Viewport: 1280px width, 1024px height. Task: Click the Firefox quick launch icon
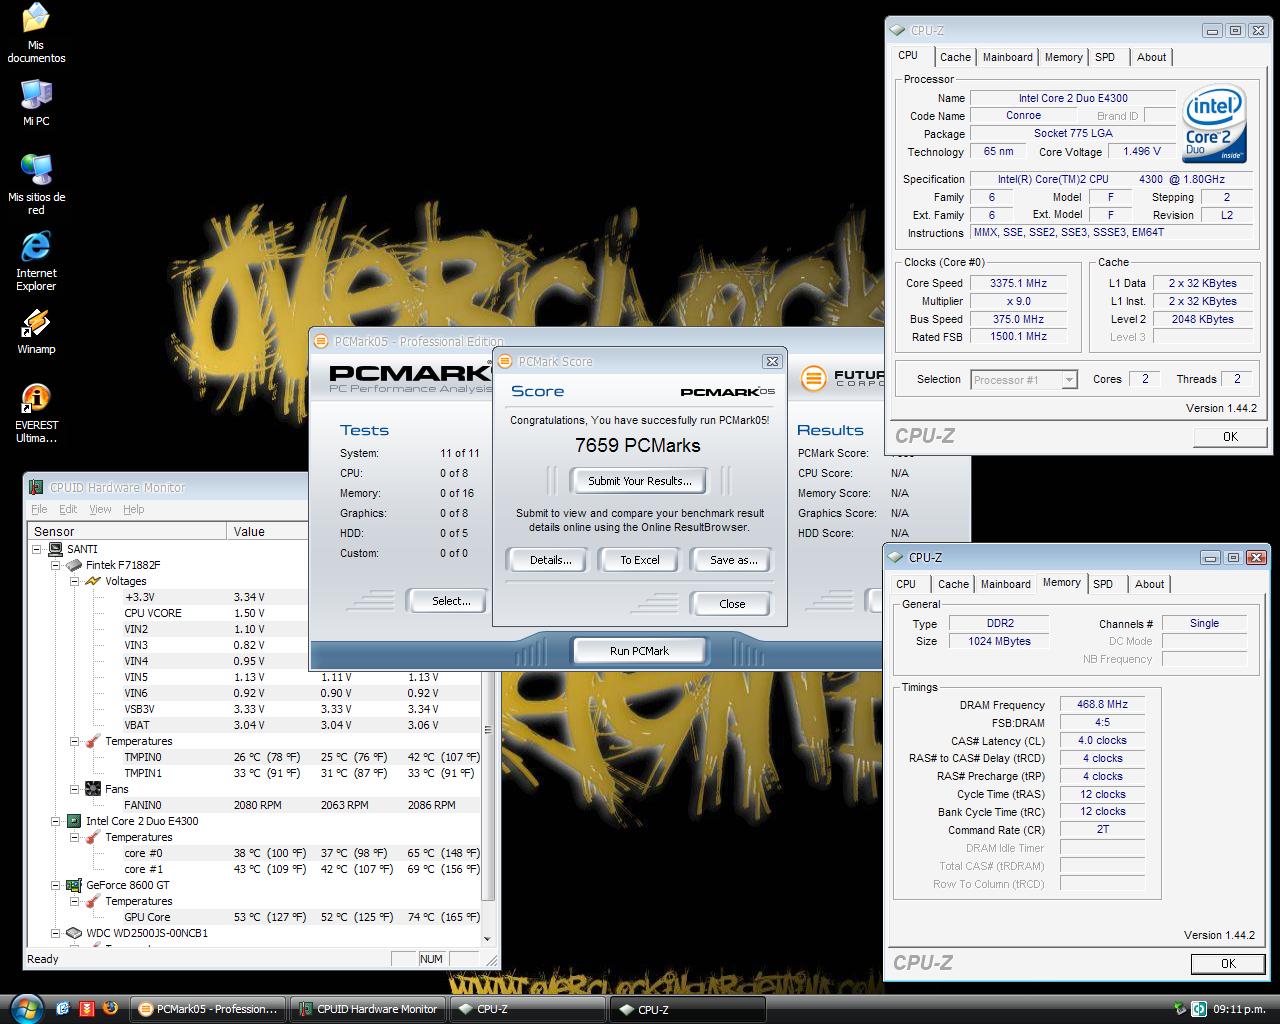[x=110, y=1008]
